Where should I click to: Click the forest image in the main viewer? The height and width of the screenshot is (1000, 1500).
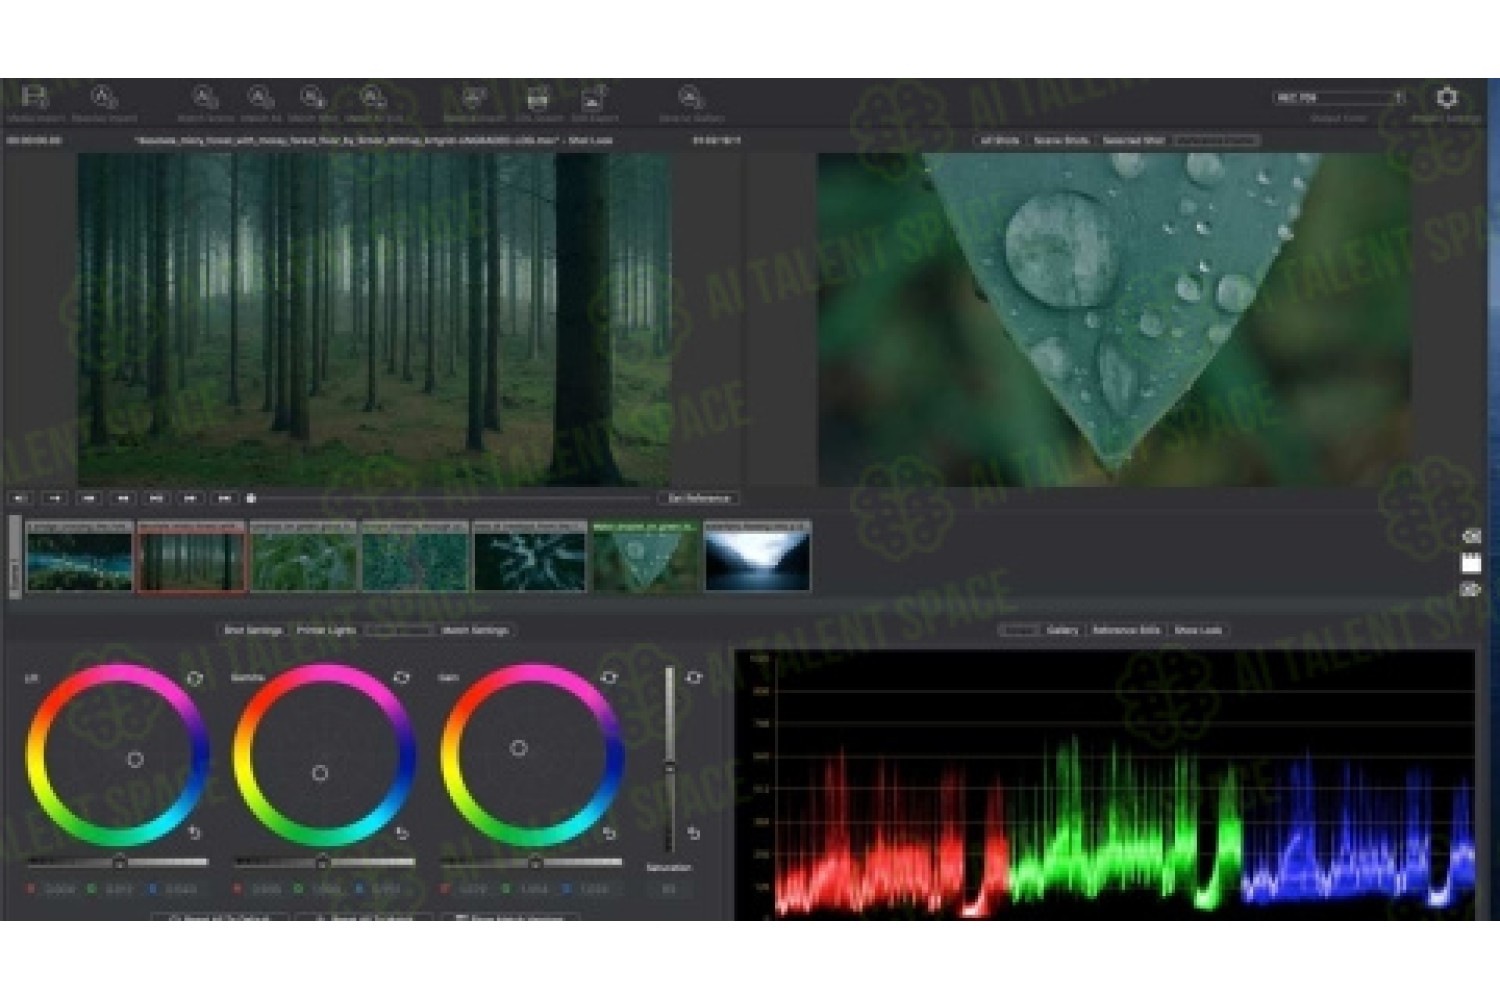(374, 320)
